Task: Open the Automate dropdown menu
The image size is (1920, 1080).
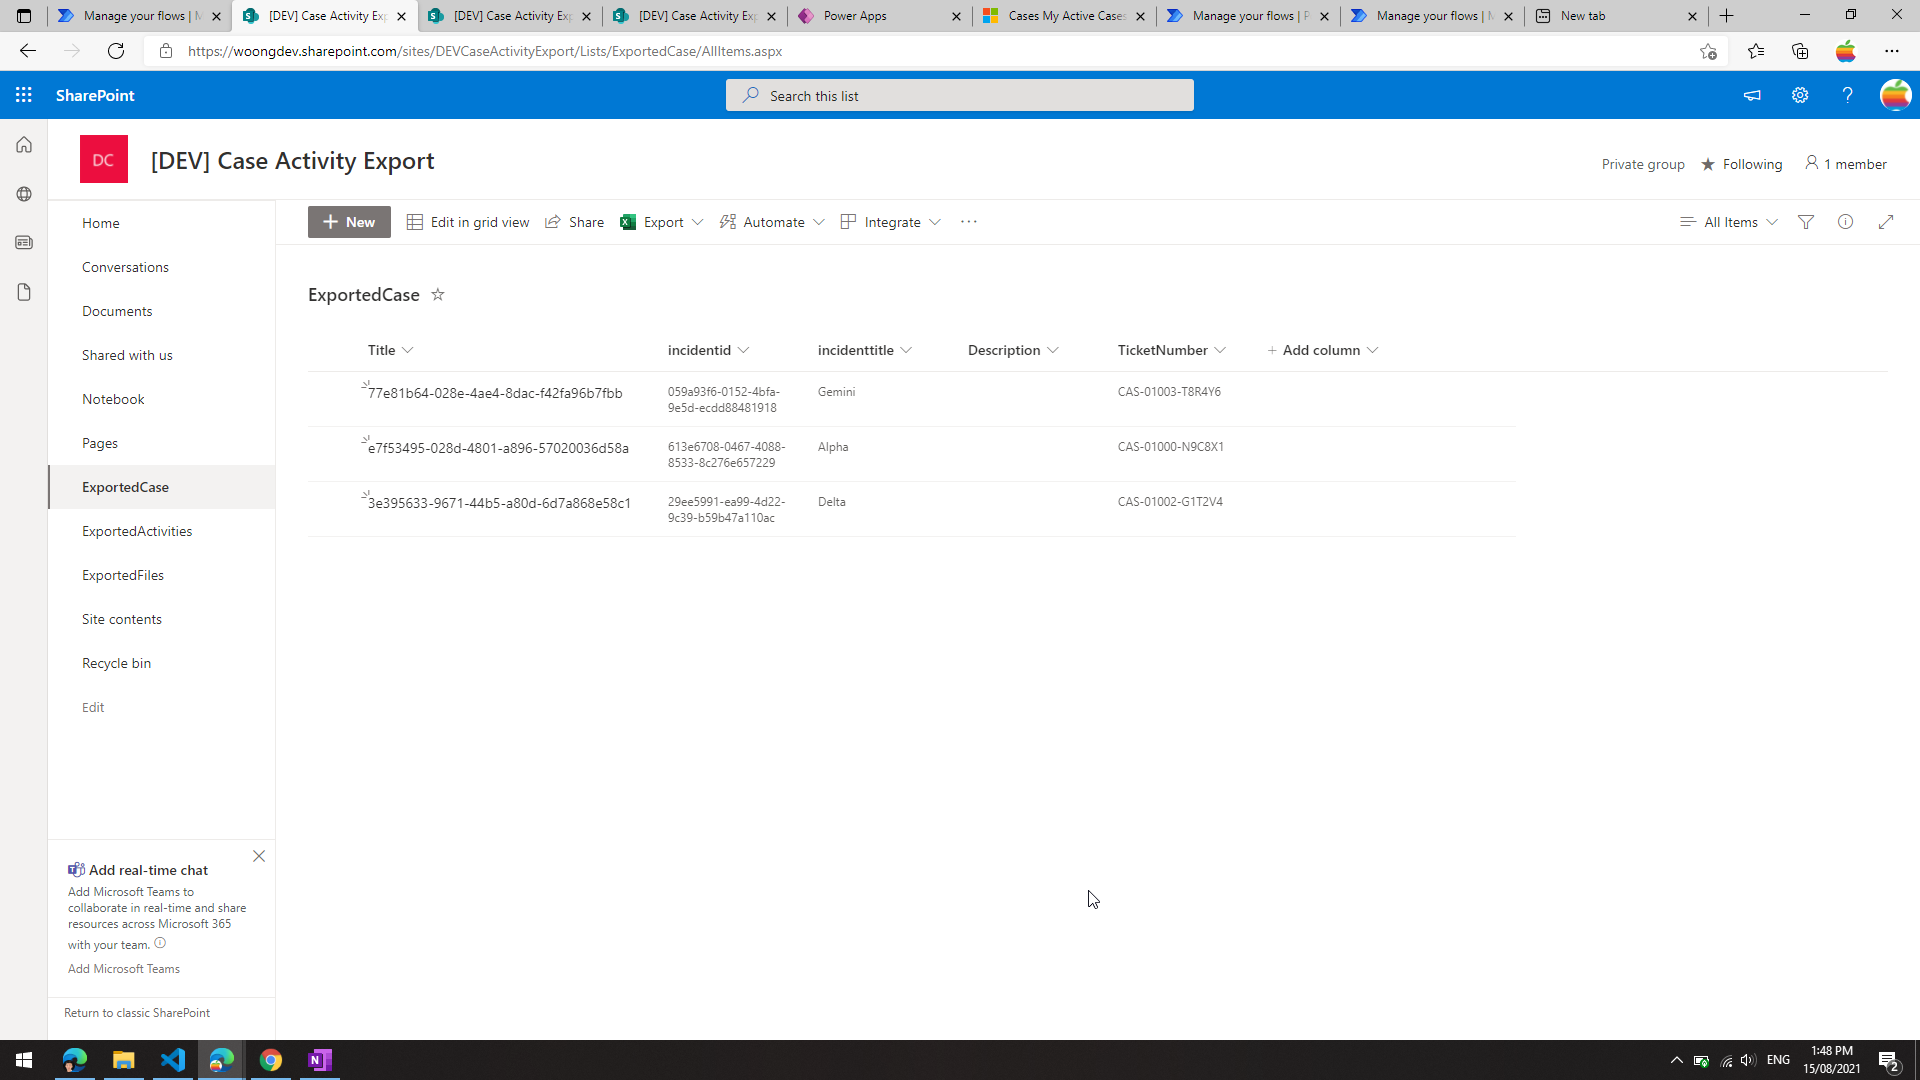Action: click(772, 222)
